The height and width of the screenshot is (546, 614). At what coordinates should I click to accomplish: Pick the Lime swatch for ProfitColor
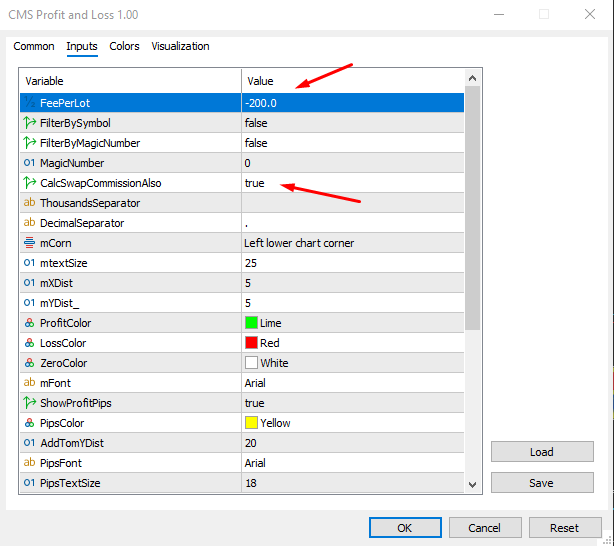251,323
